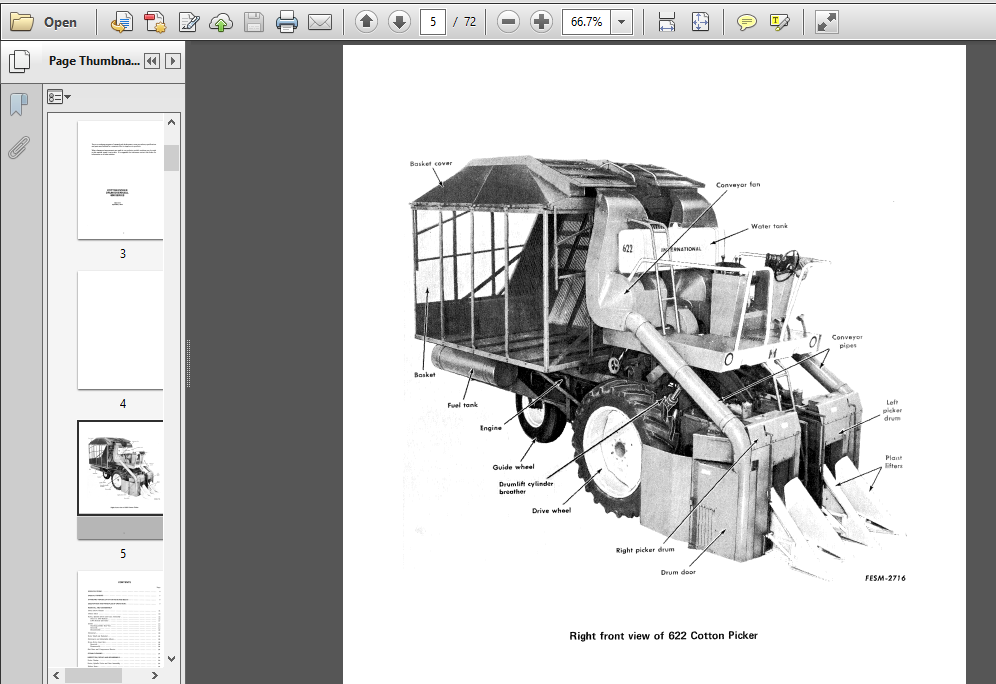This screenshot has width=996, height=684.
Task: Go to next page arrow
Action: pyautogui.click(x=400, y=22)
